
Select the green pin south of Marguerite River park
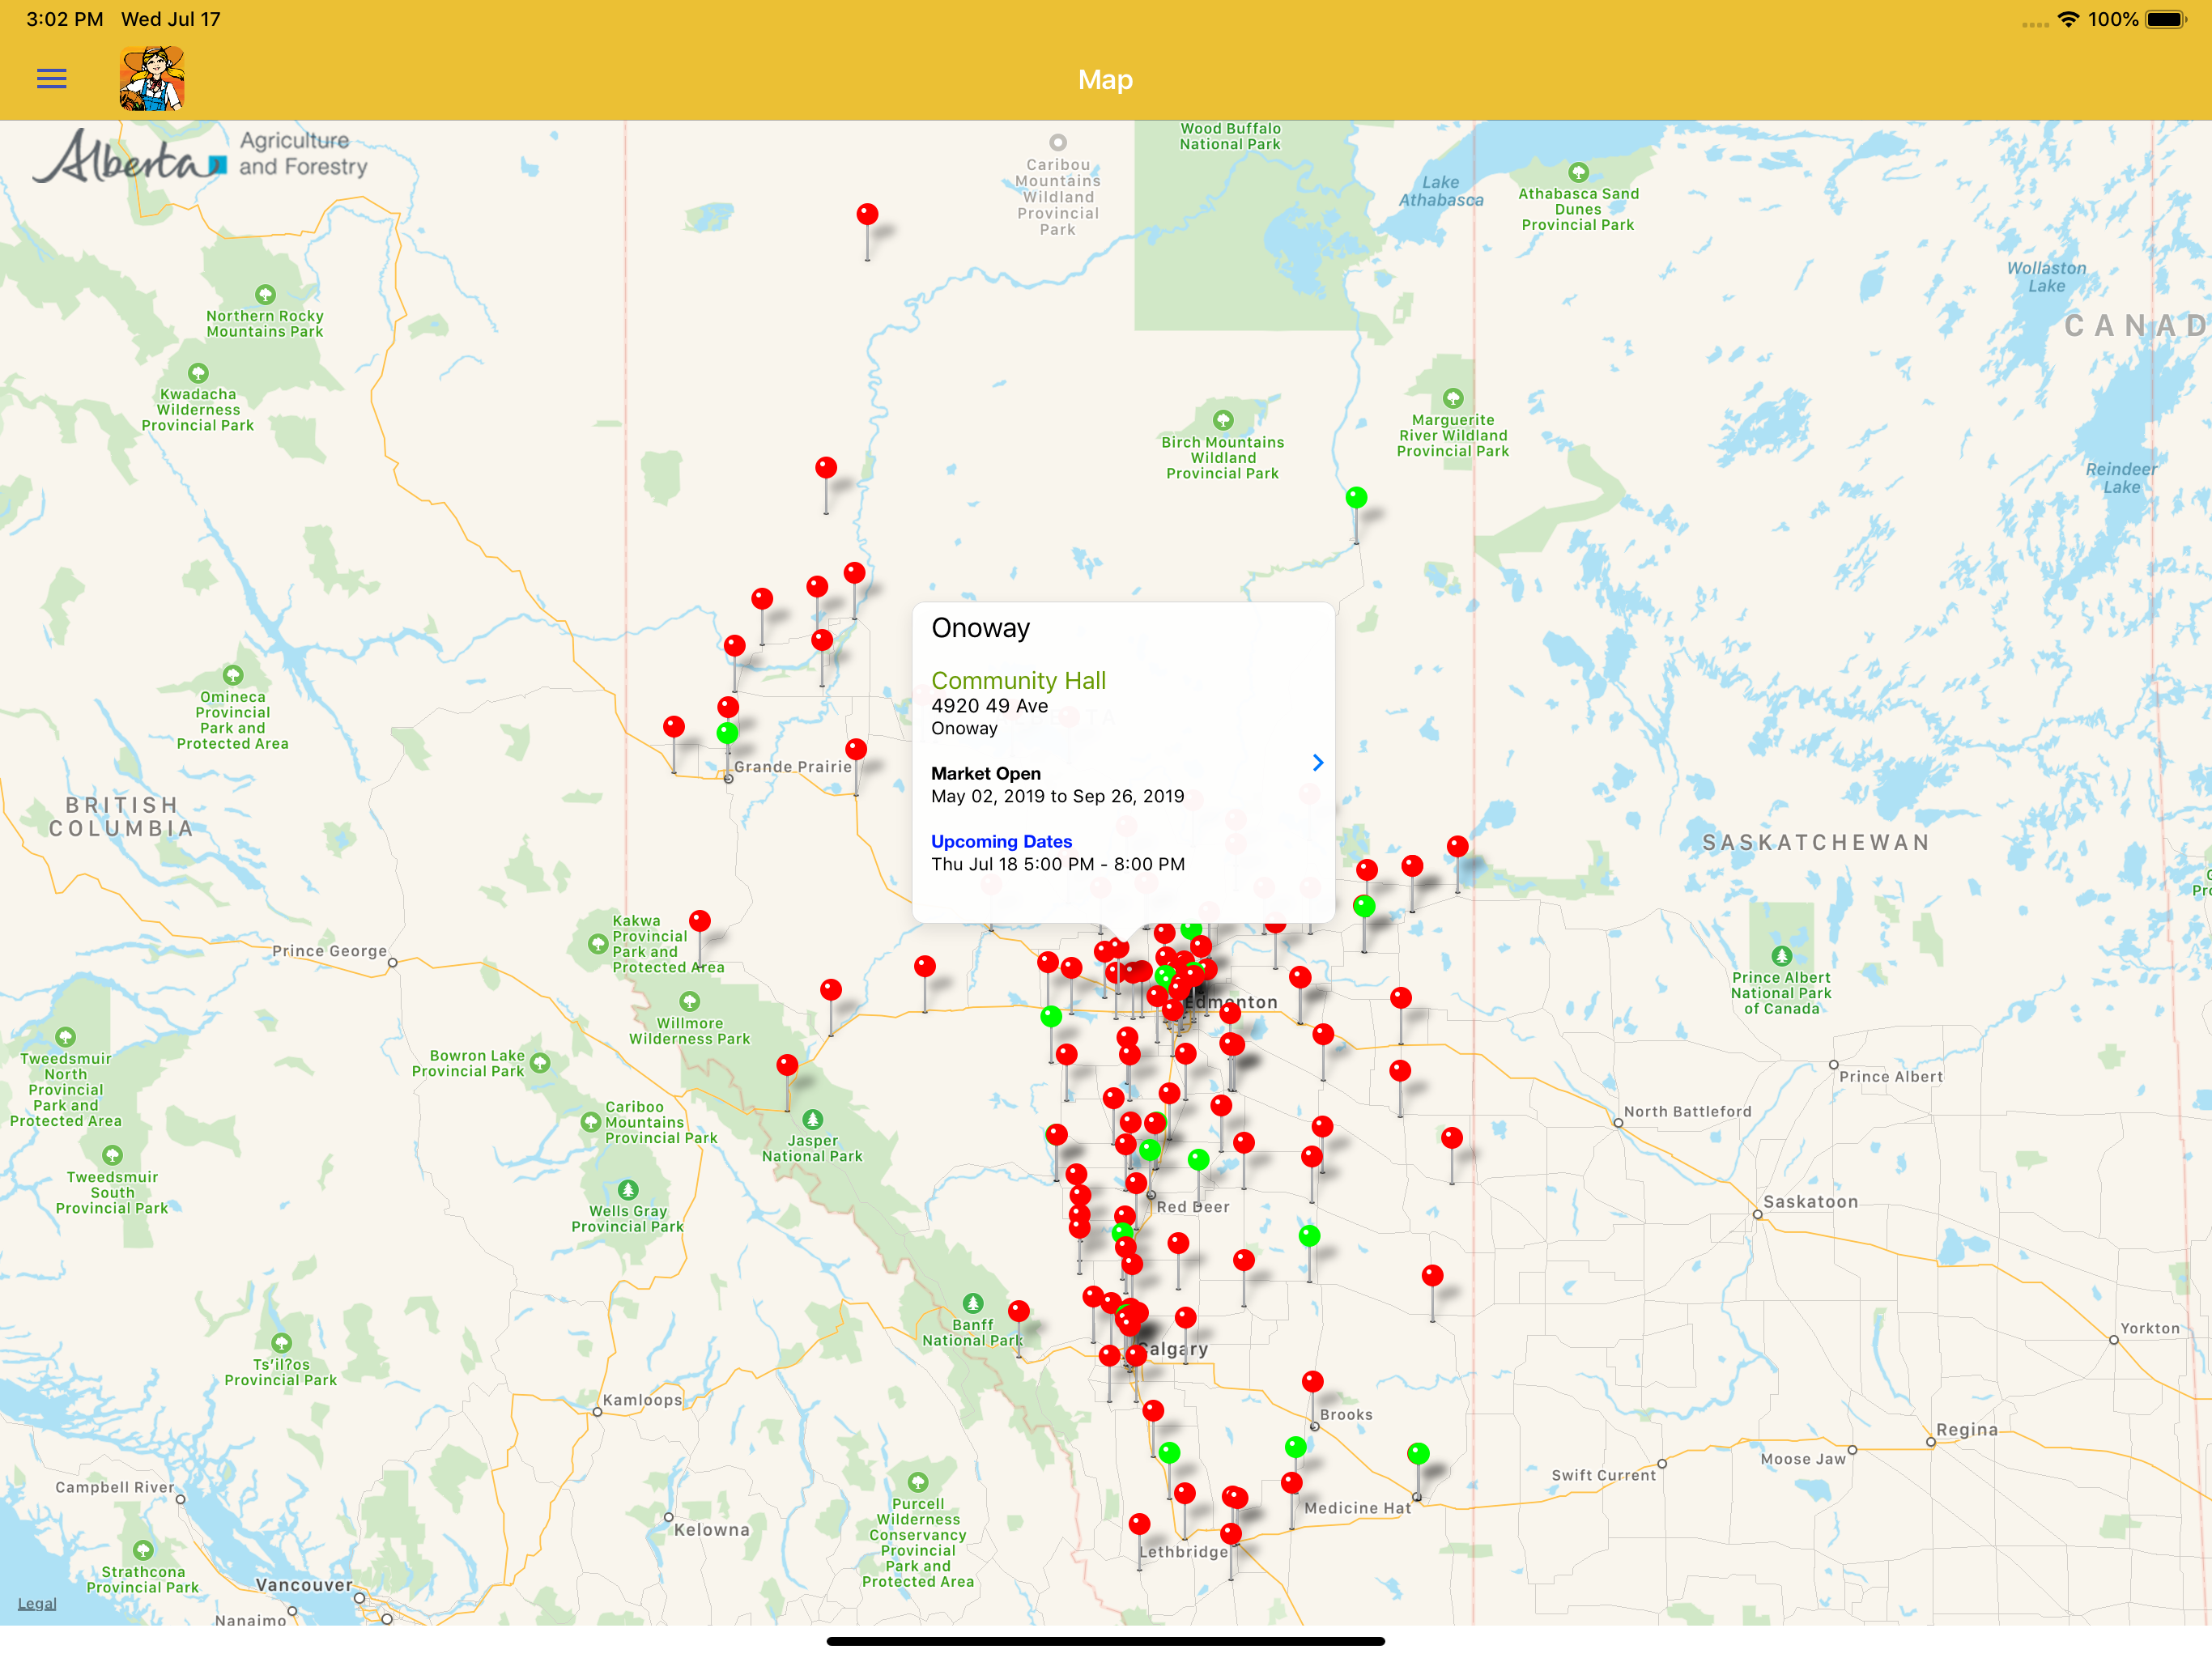pyautogui.click(x=1356, y=497)
